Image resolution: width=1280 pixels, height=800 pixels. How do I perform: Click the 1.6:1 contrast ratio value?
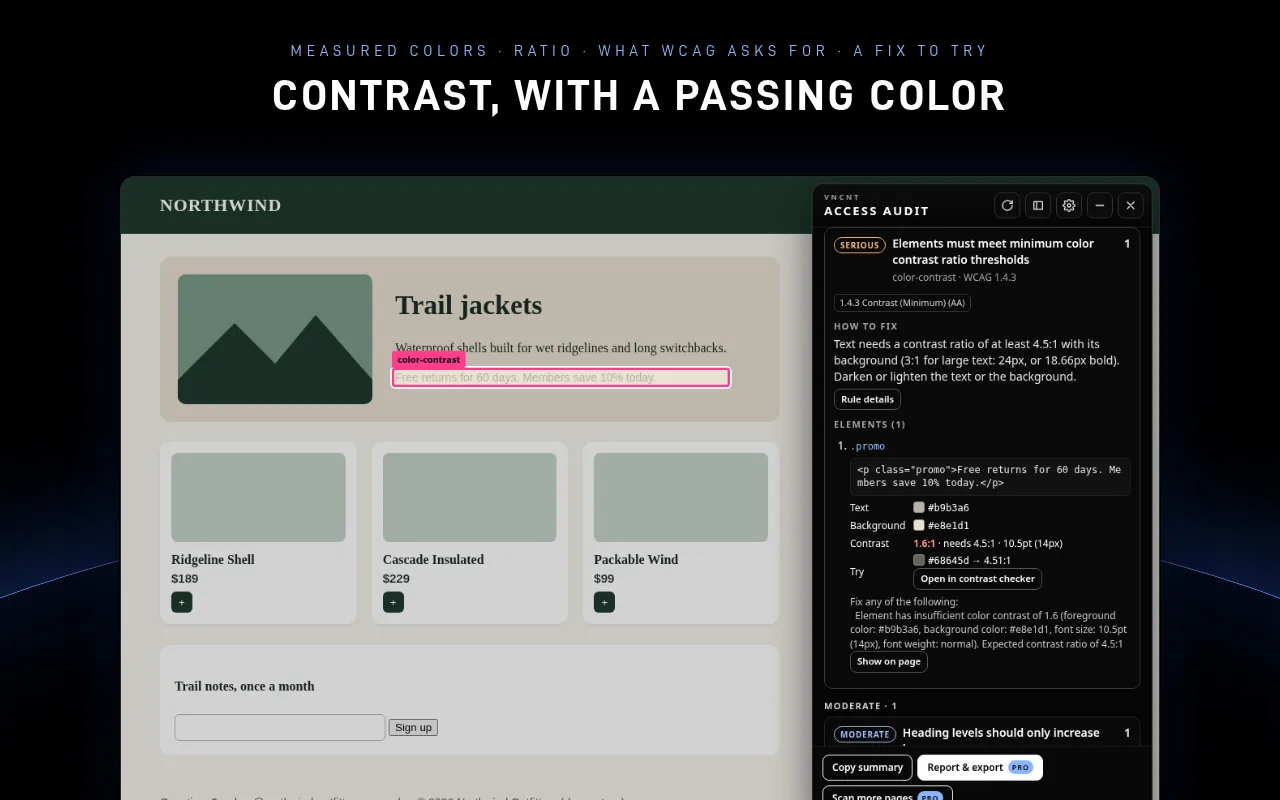coord(925,543)
